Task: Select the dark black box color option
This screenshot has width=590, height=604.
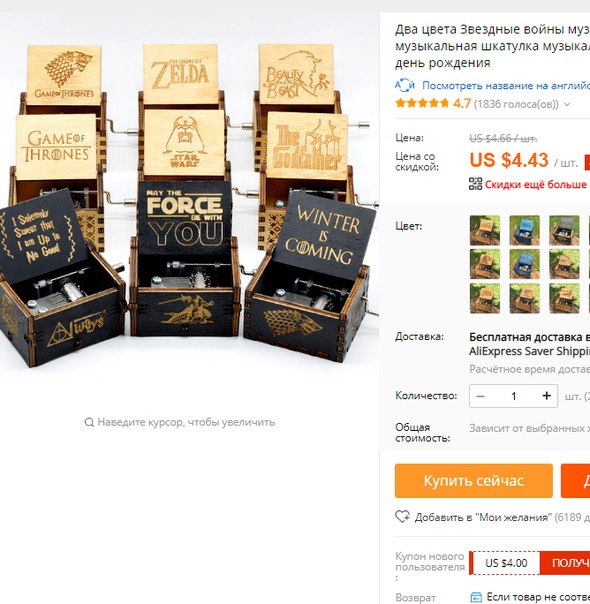Action: 564,230
